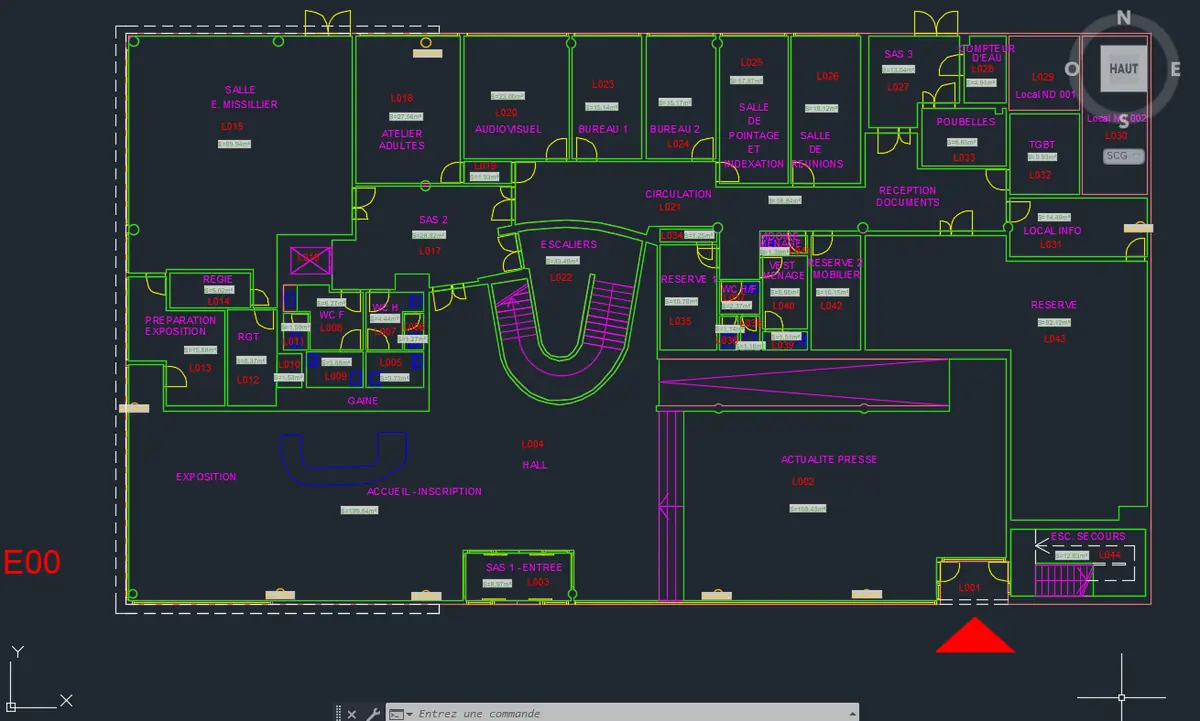Open the SCG coordinate system dropdown under the ViewCube
Viewport: 1200px width, 721px height.
click(x=1122, y=155)
